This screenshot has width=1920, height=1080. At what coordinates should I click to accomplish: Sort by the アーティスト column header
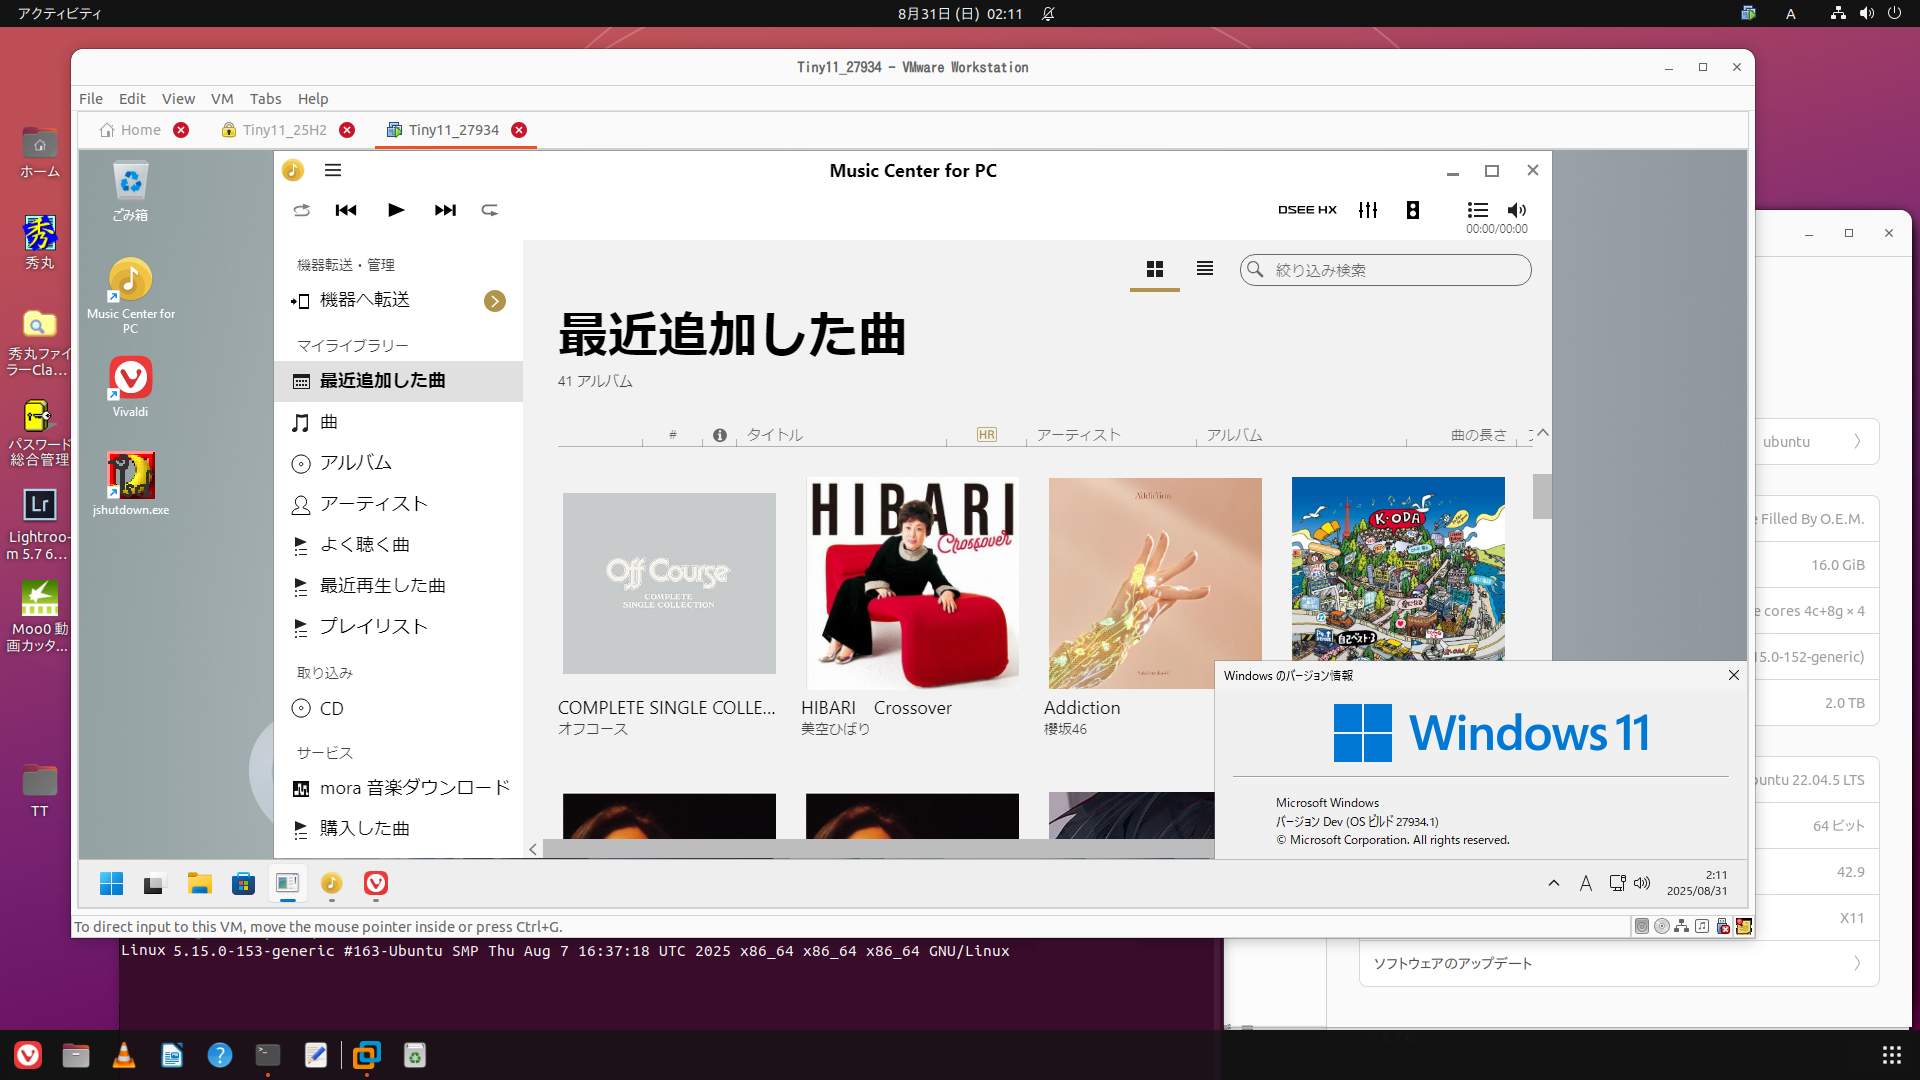pos(1078,435)
